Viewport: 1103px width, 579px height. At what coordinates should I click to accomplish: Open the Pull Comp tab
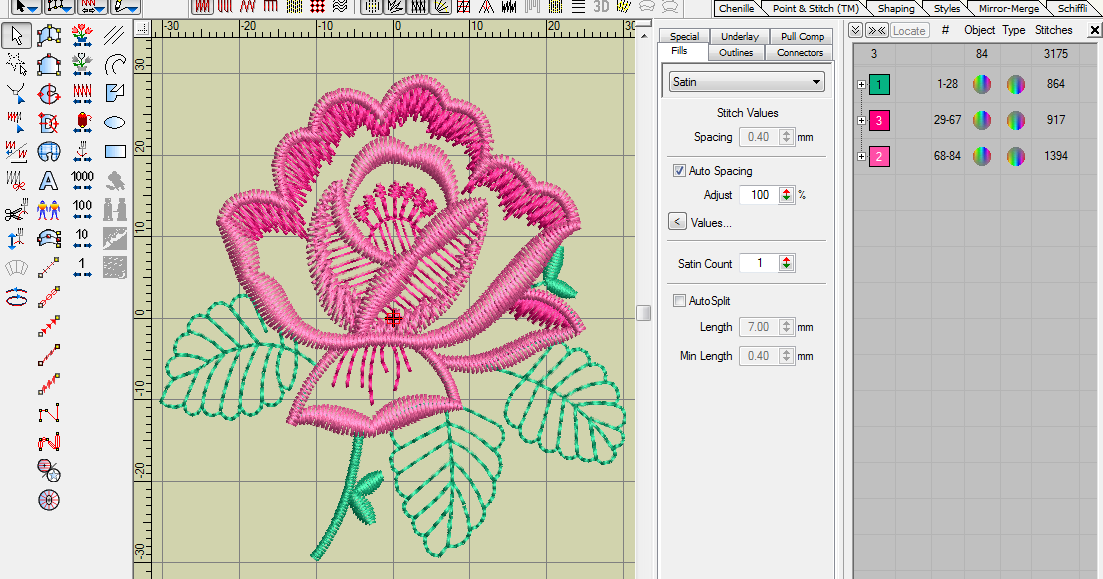pyautogui.click(x=802, y=37)
